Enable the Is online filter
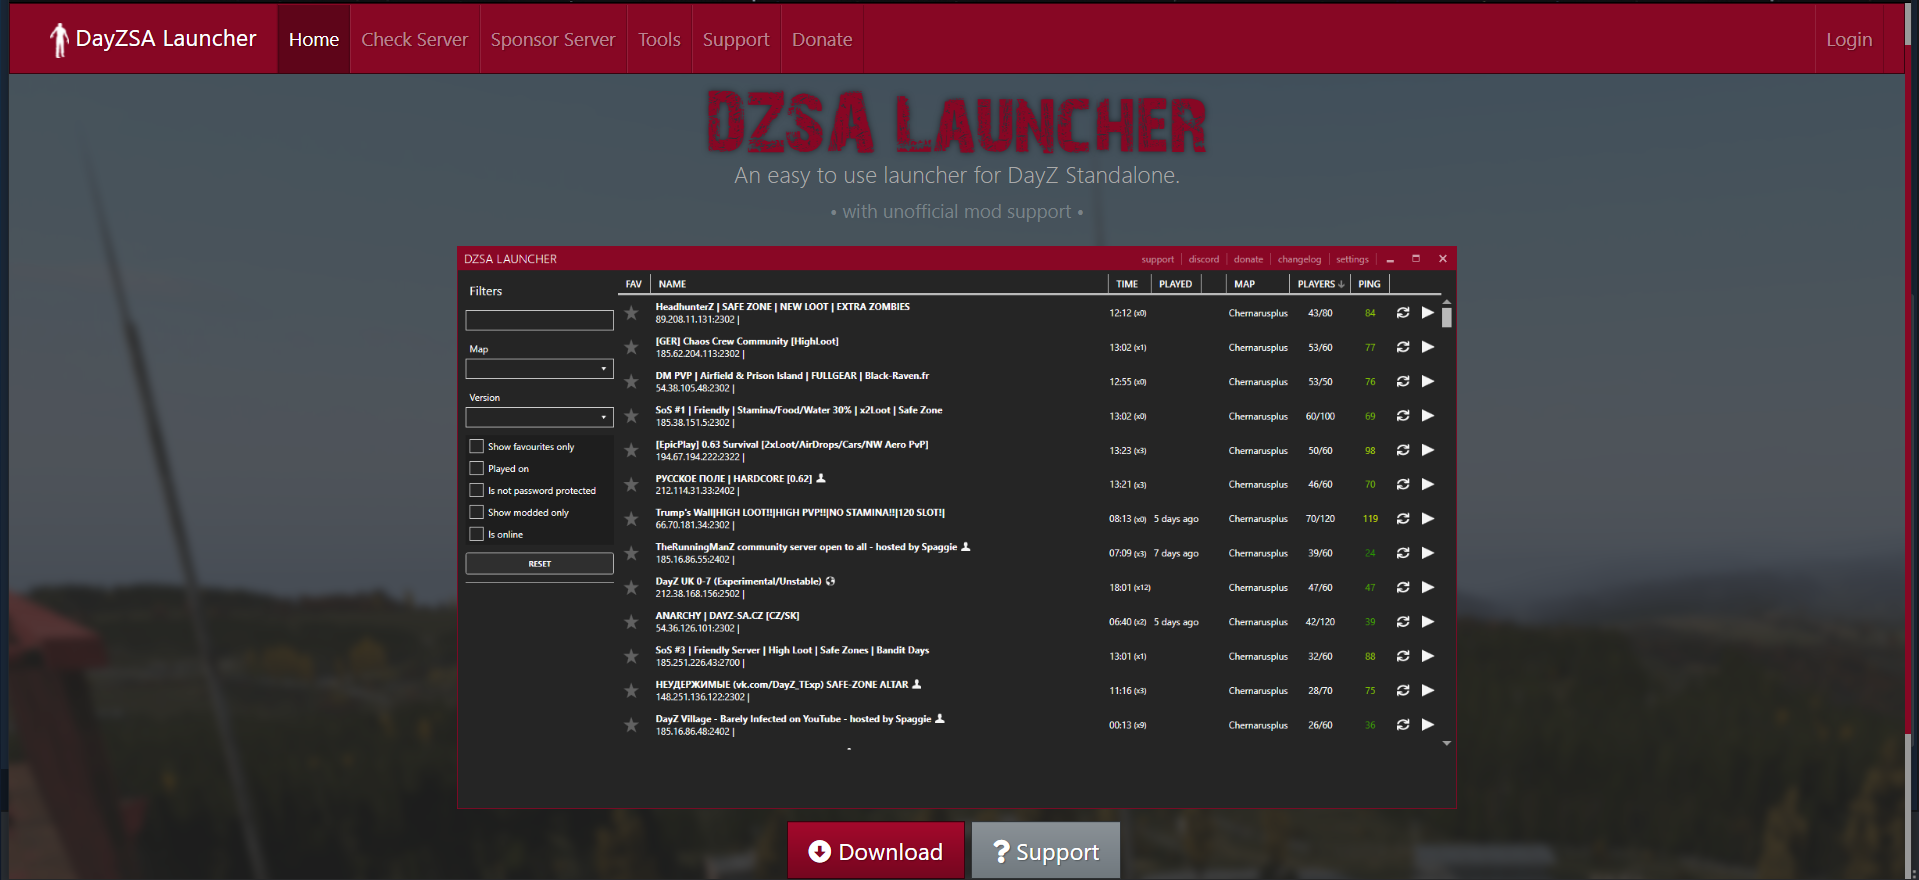 click(x=477, y=534)
